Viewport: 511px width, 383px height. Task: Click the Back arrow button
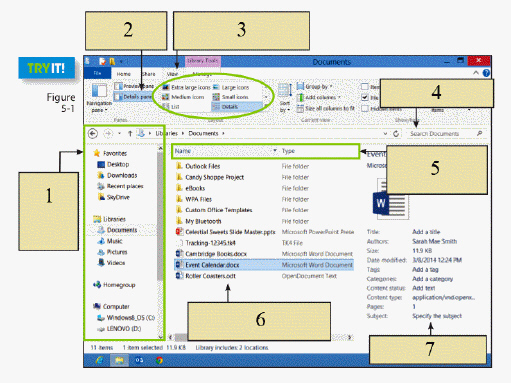pos(93,134)
